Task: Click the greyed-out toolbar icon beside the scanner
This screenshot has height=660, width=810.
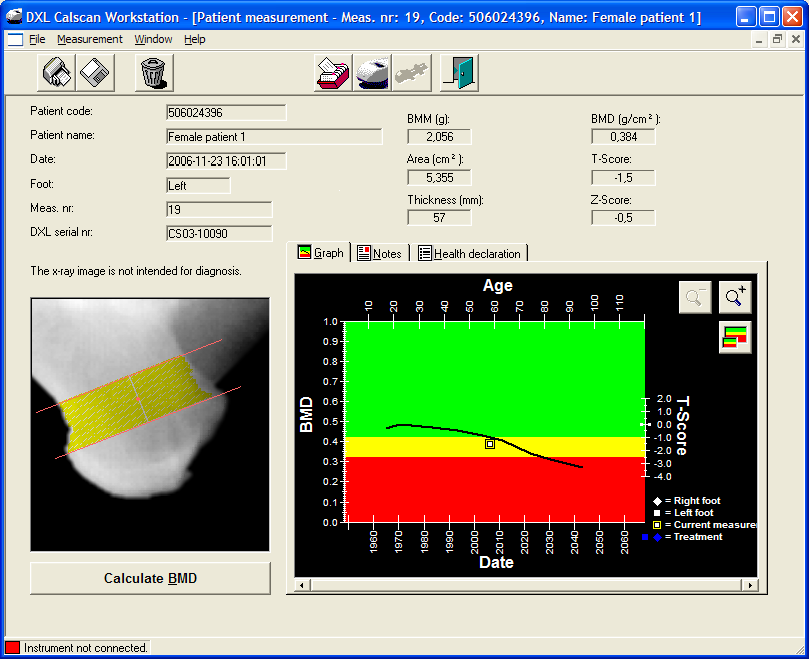Action: tap(411, 73)
